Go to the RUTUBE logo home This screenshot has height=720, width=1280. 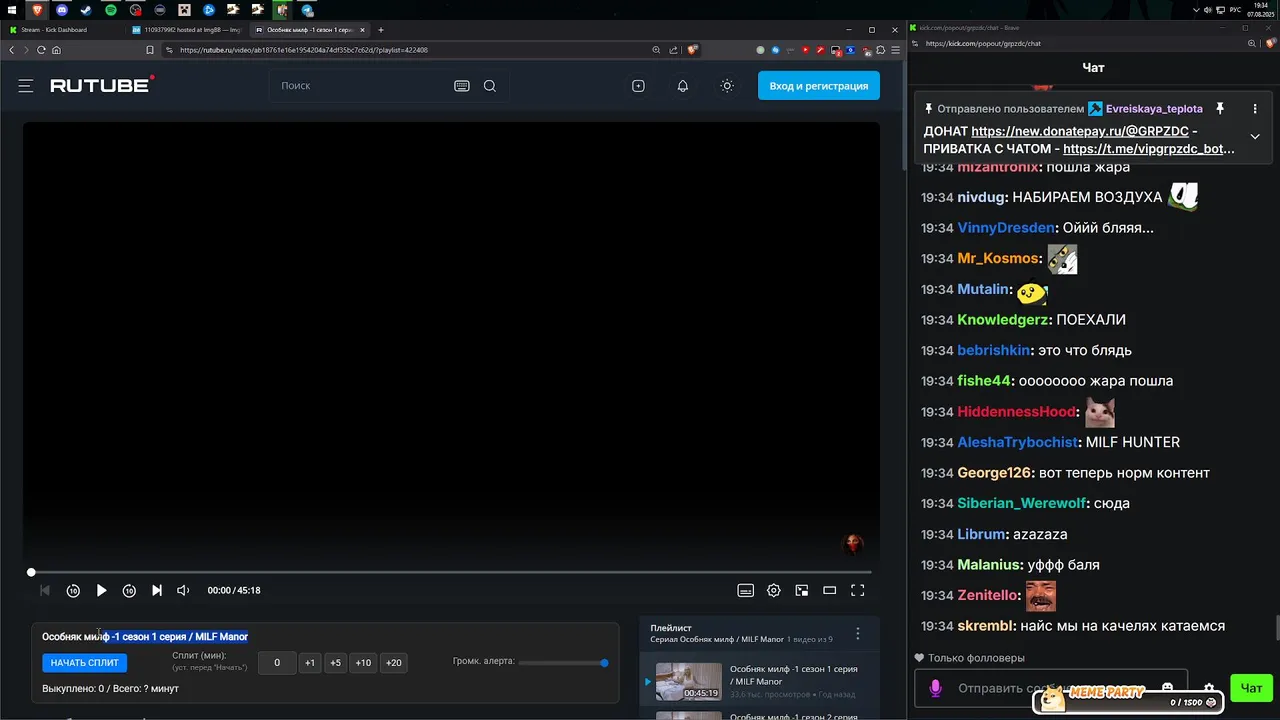coord(102,85)
